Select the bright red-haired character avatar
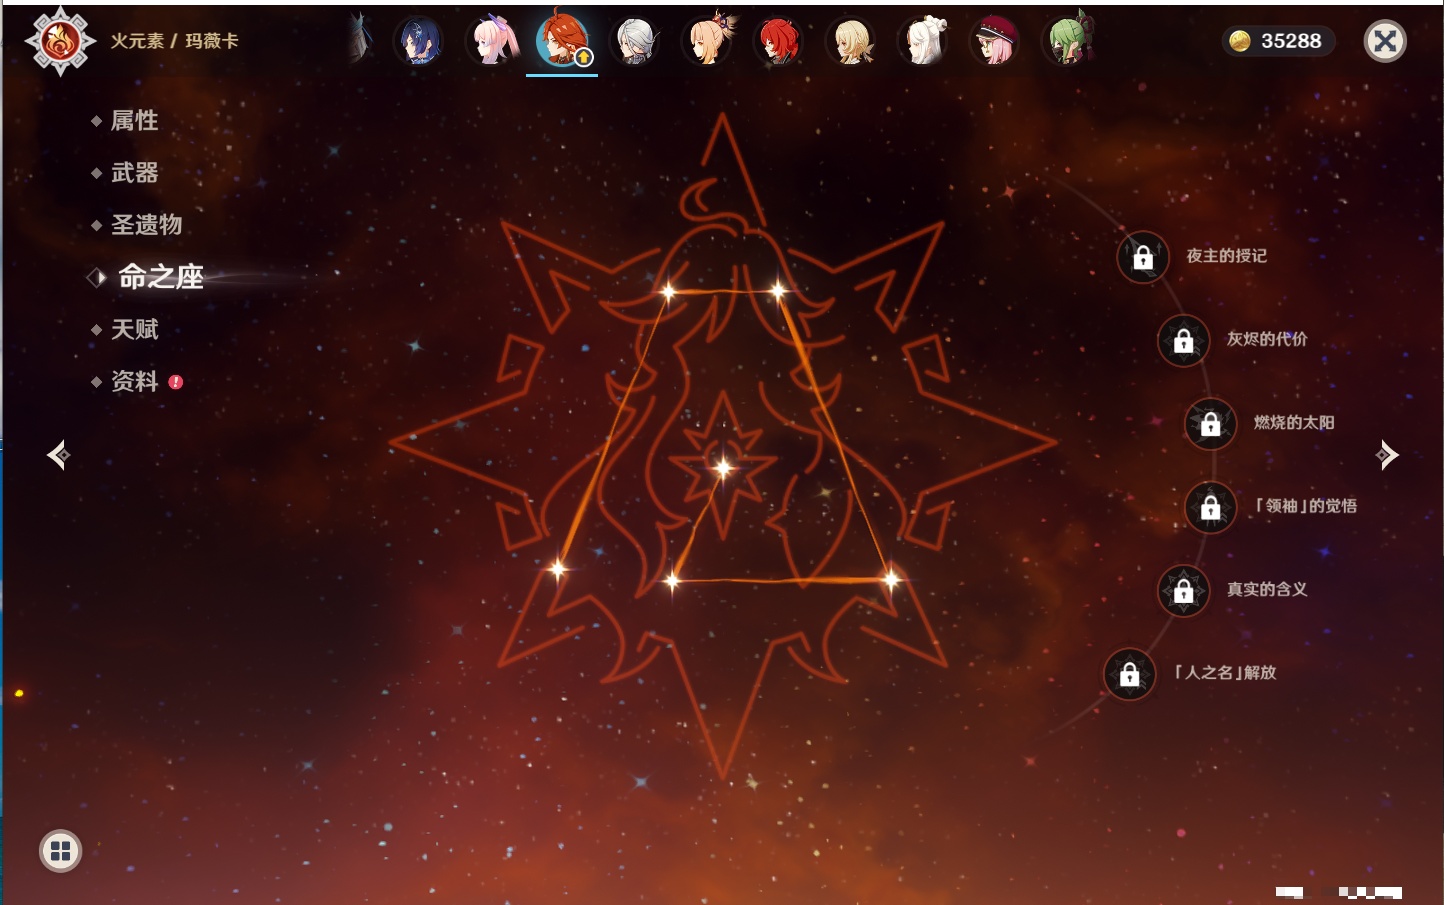Screen dimensions: 1444x905 [x=779, y=41]
